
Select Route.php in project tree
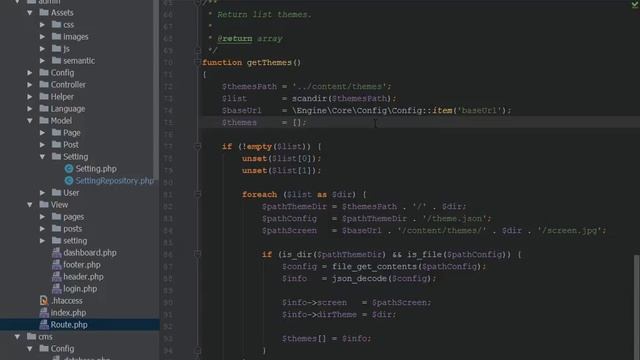pos(69,324)
